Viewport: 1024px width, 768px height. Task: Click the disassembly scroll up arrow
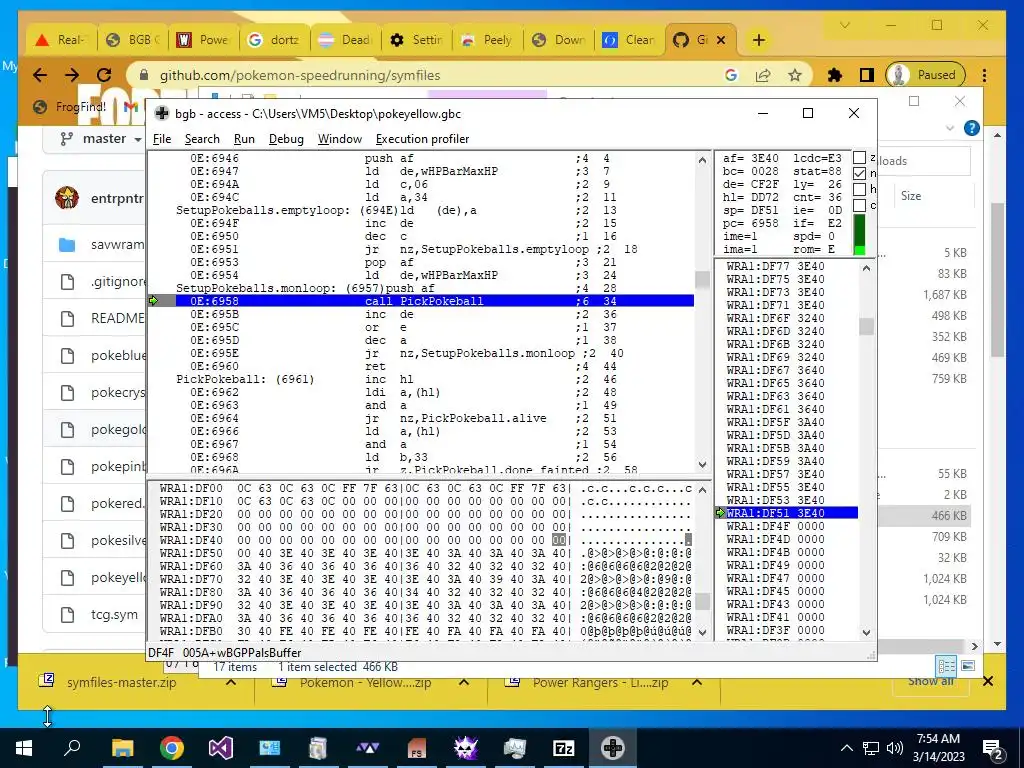(702, 160)
